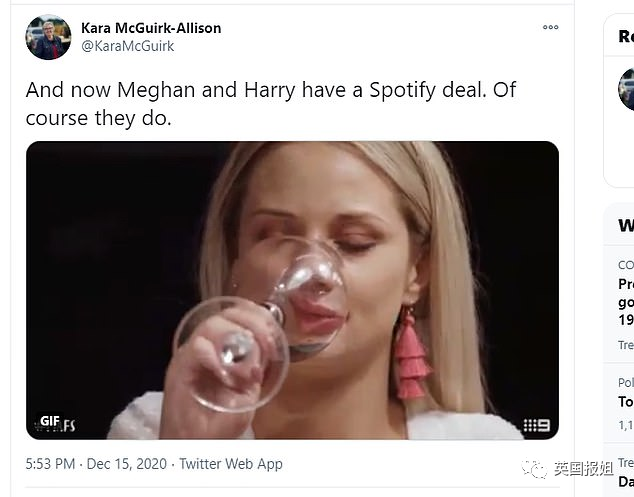Click the profile avatar in the right sidebar
The height and width of the screenshot is (497, 634).
pyautogui.click(x=627, y=88)
